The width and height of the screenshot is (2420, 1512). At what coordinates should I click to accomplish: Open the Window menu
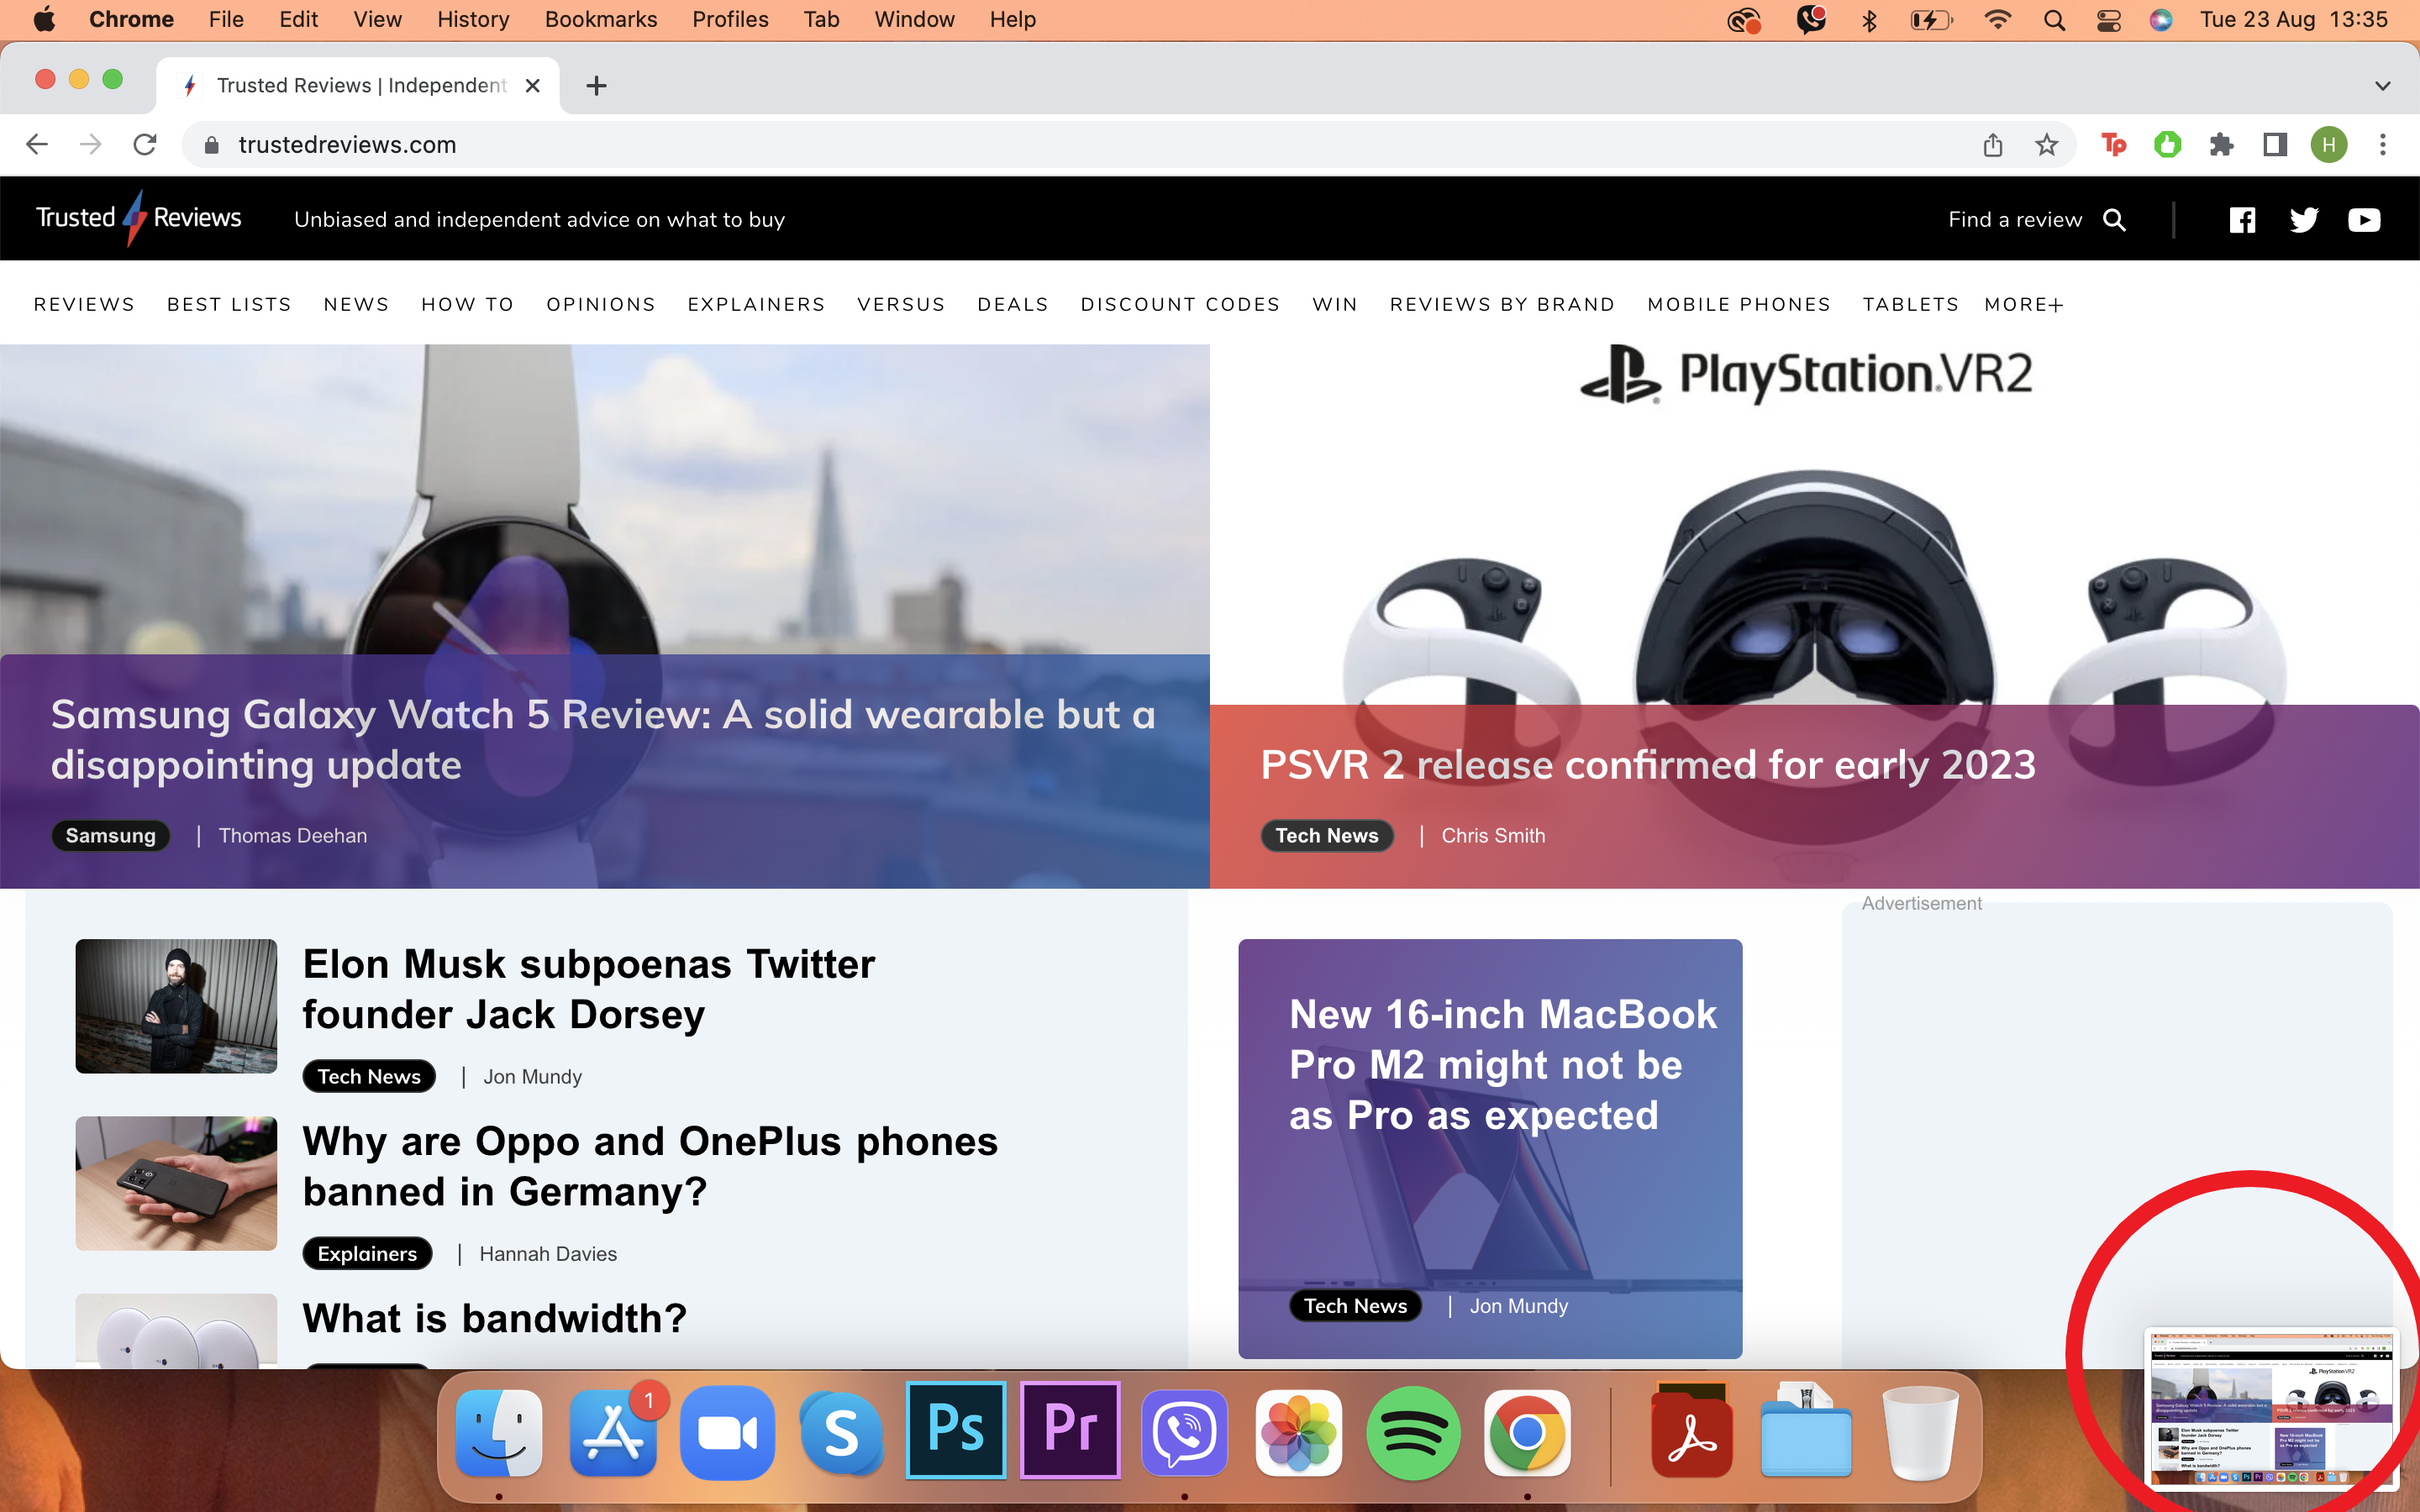[914, 20]
